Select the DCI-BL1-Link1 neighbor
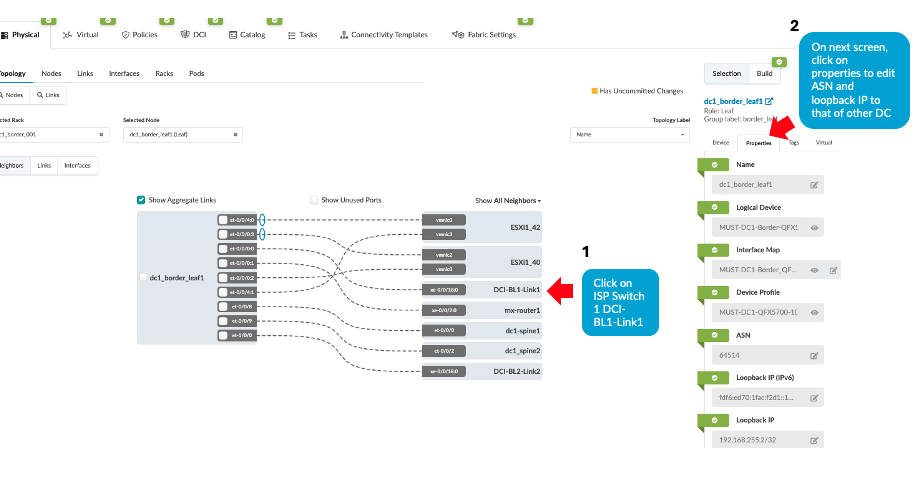The height and width of the screenshot is (479, 919). pyautogui.click(x=518, y=290)
